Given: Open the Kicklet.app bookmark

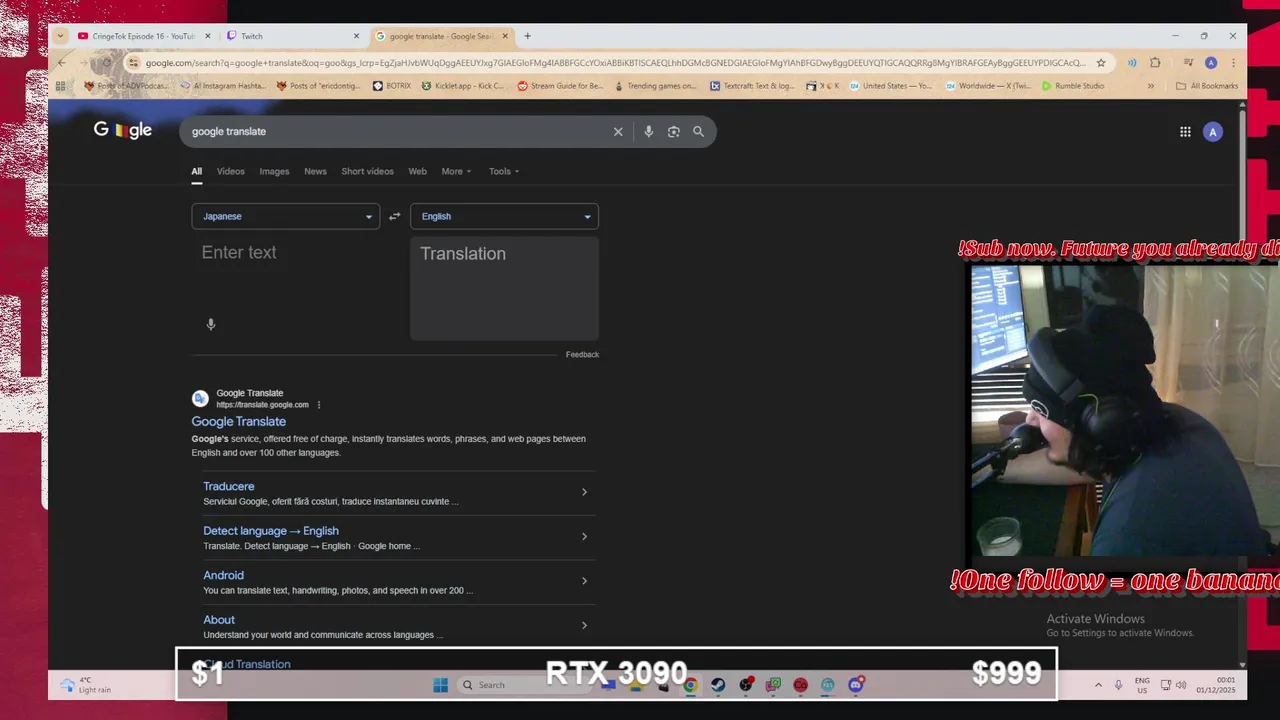Looking at the screenshot, I should coord(462,86).
